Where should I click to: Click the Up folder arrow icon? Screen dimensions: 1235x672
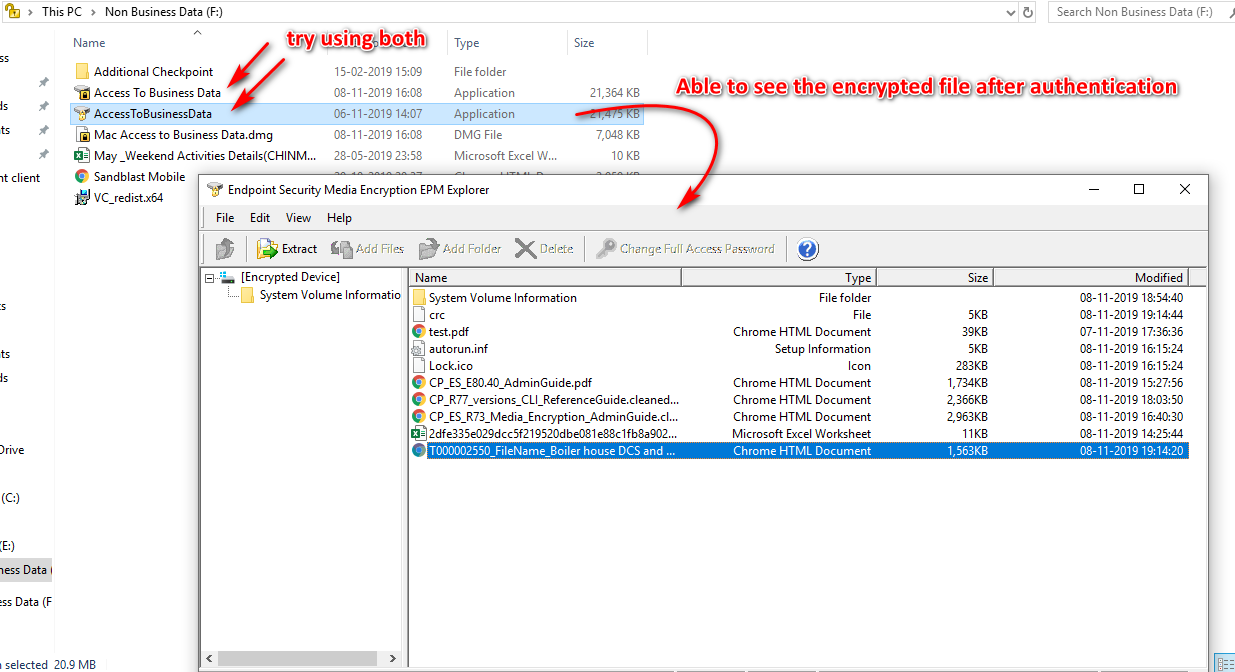pos(225,249)
